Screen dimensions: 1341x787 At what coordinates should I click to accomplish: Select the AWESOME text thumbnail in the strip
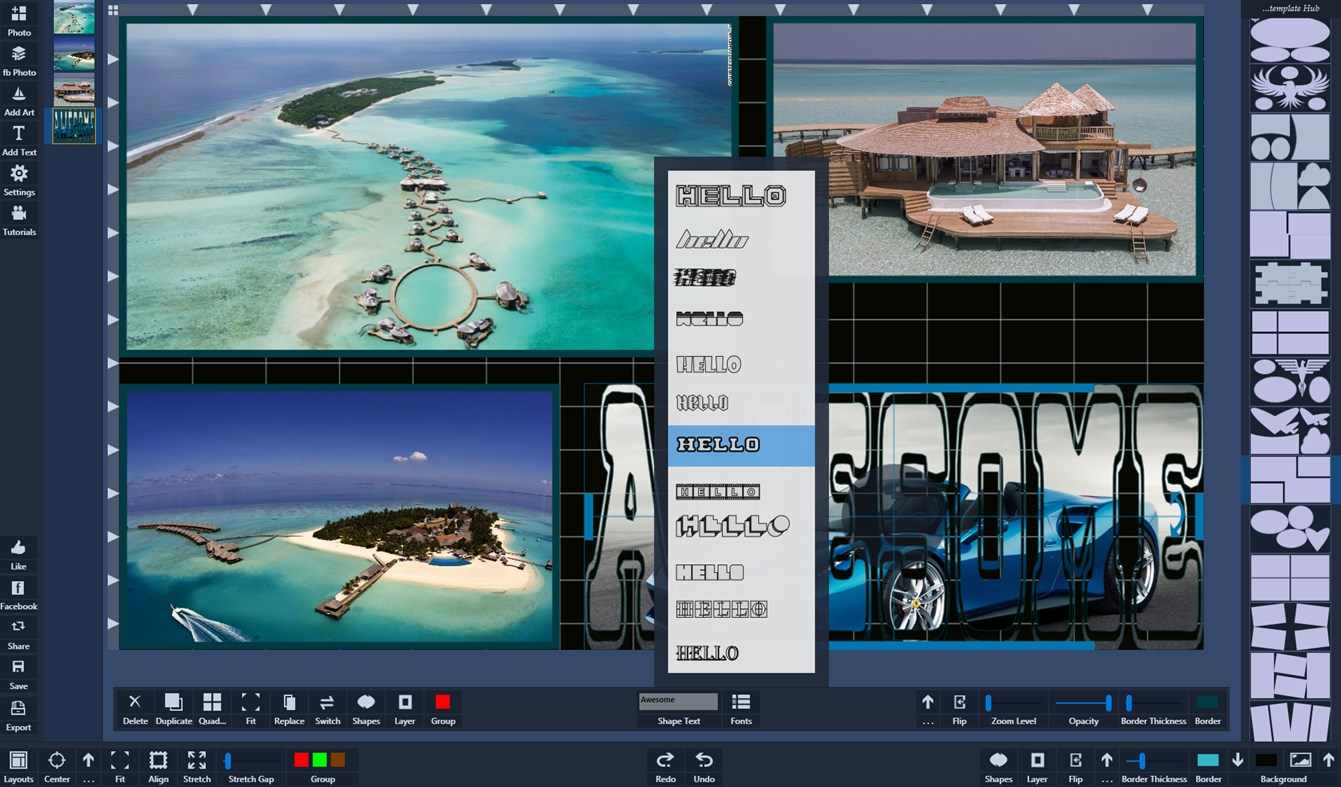74,126
